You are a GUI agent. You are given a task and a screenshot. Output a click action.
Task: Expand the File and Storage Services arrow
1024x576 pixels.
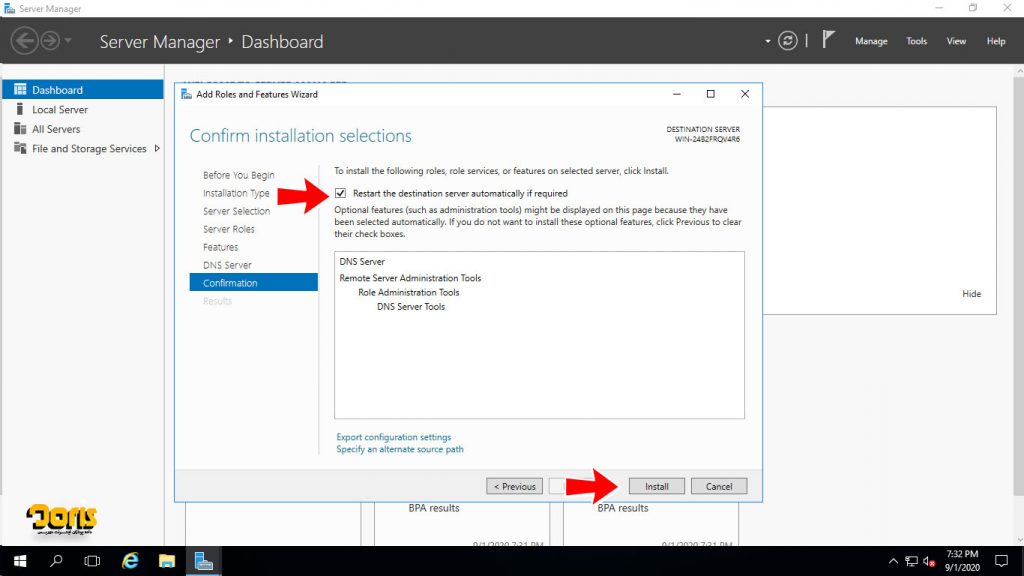point(157,148)
